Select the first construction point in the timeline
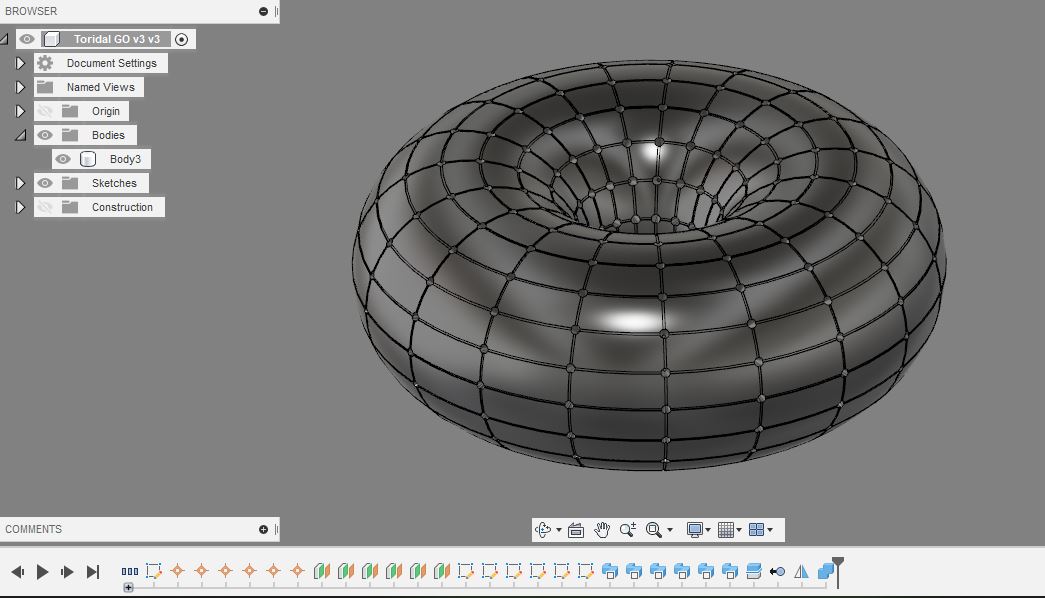 click(x=177, y=571)
